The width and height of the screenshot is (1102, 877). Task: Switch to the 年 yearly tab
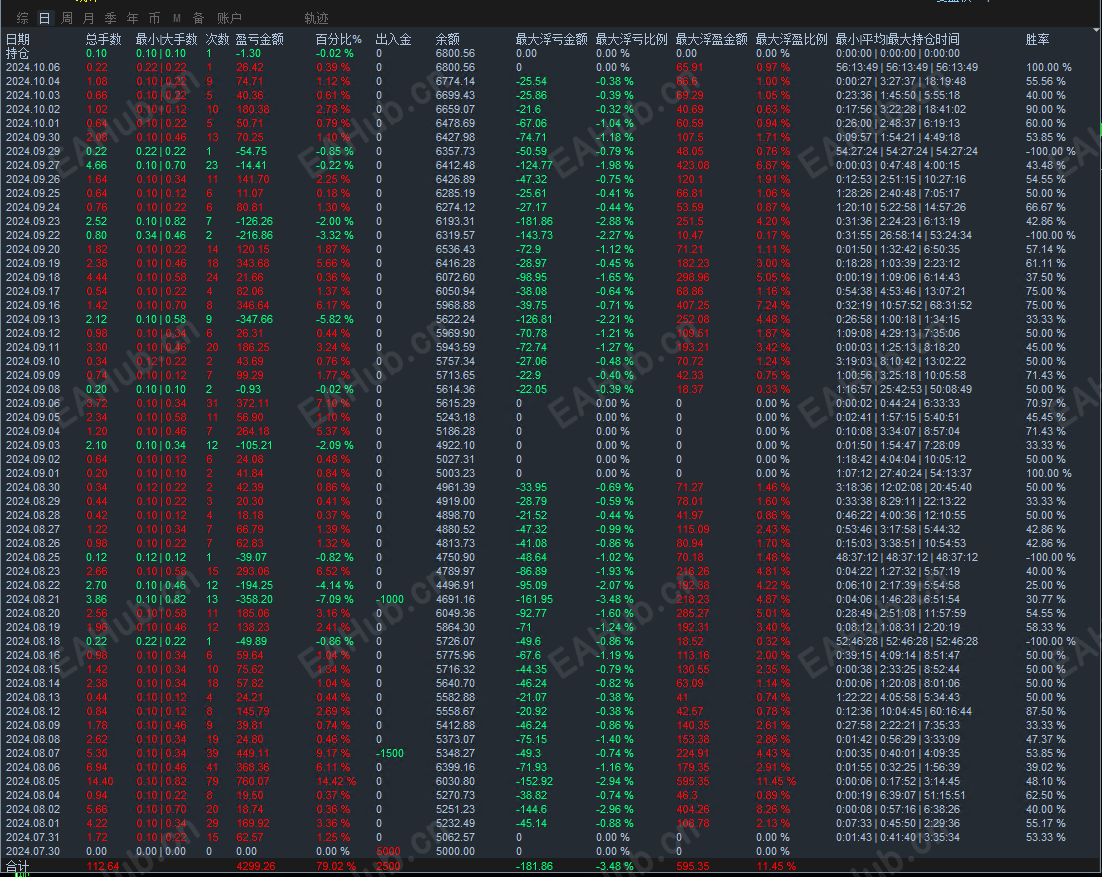point(132,18)
